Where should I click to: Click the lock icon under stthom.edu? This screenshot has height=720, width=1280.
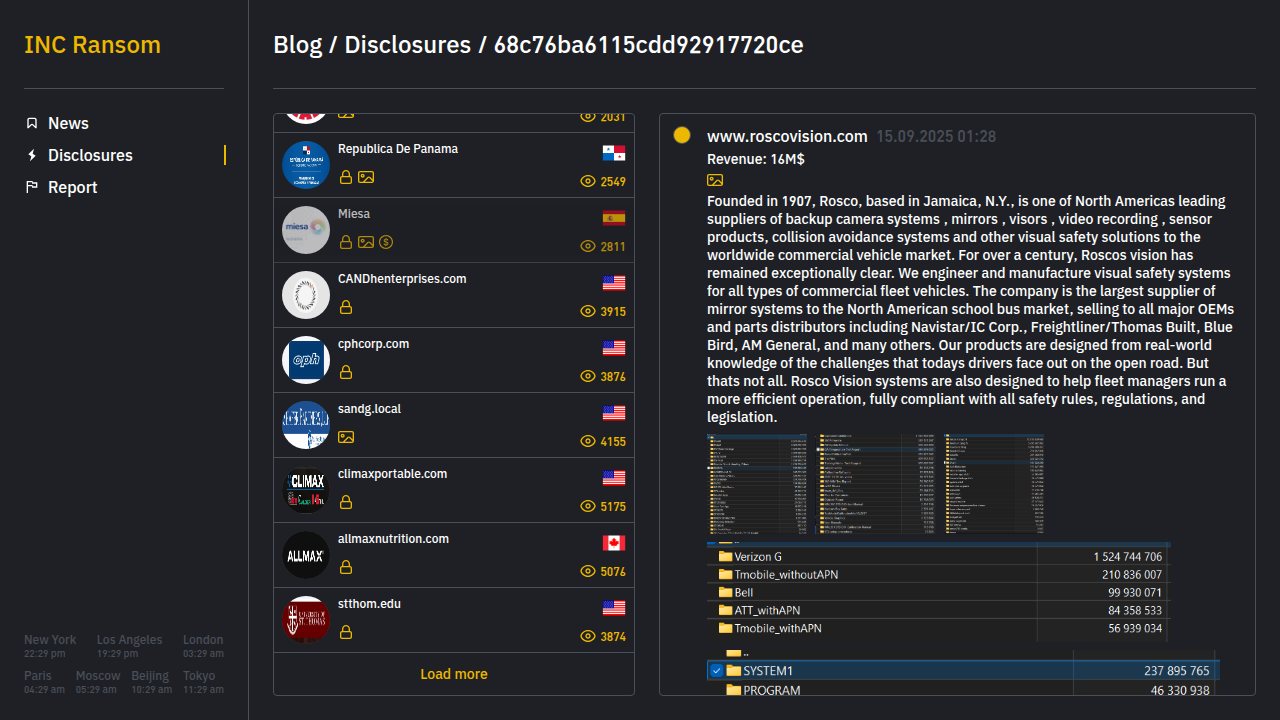tap(346, 632)
